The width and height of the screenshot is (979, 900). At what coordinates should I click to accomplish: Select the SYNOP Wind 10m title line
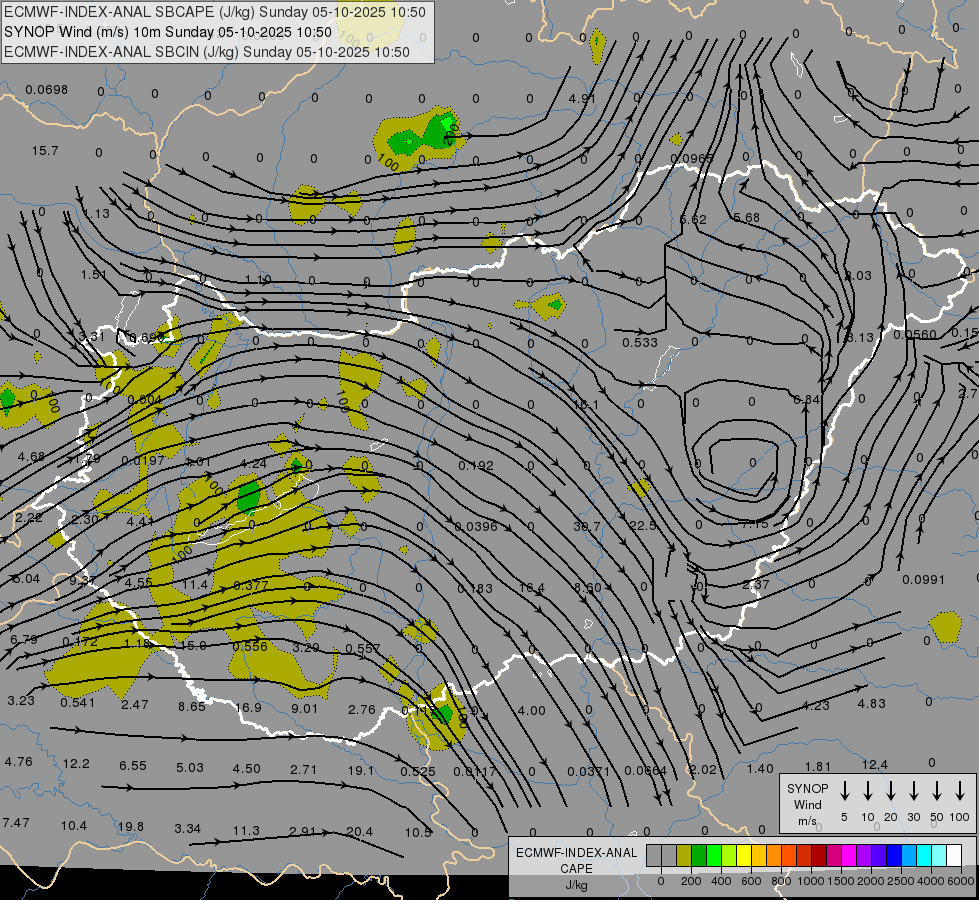point(168,32)
